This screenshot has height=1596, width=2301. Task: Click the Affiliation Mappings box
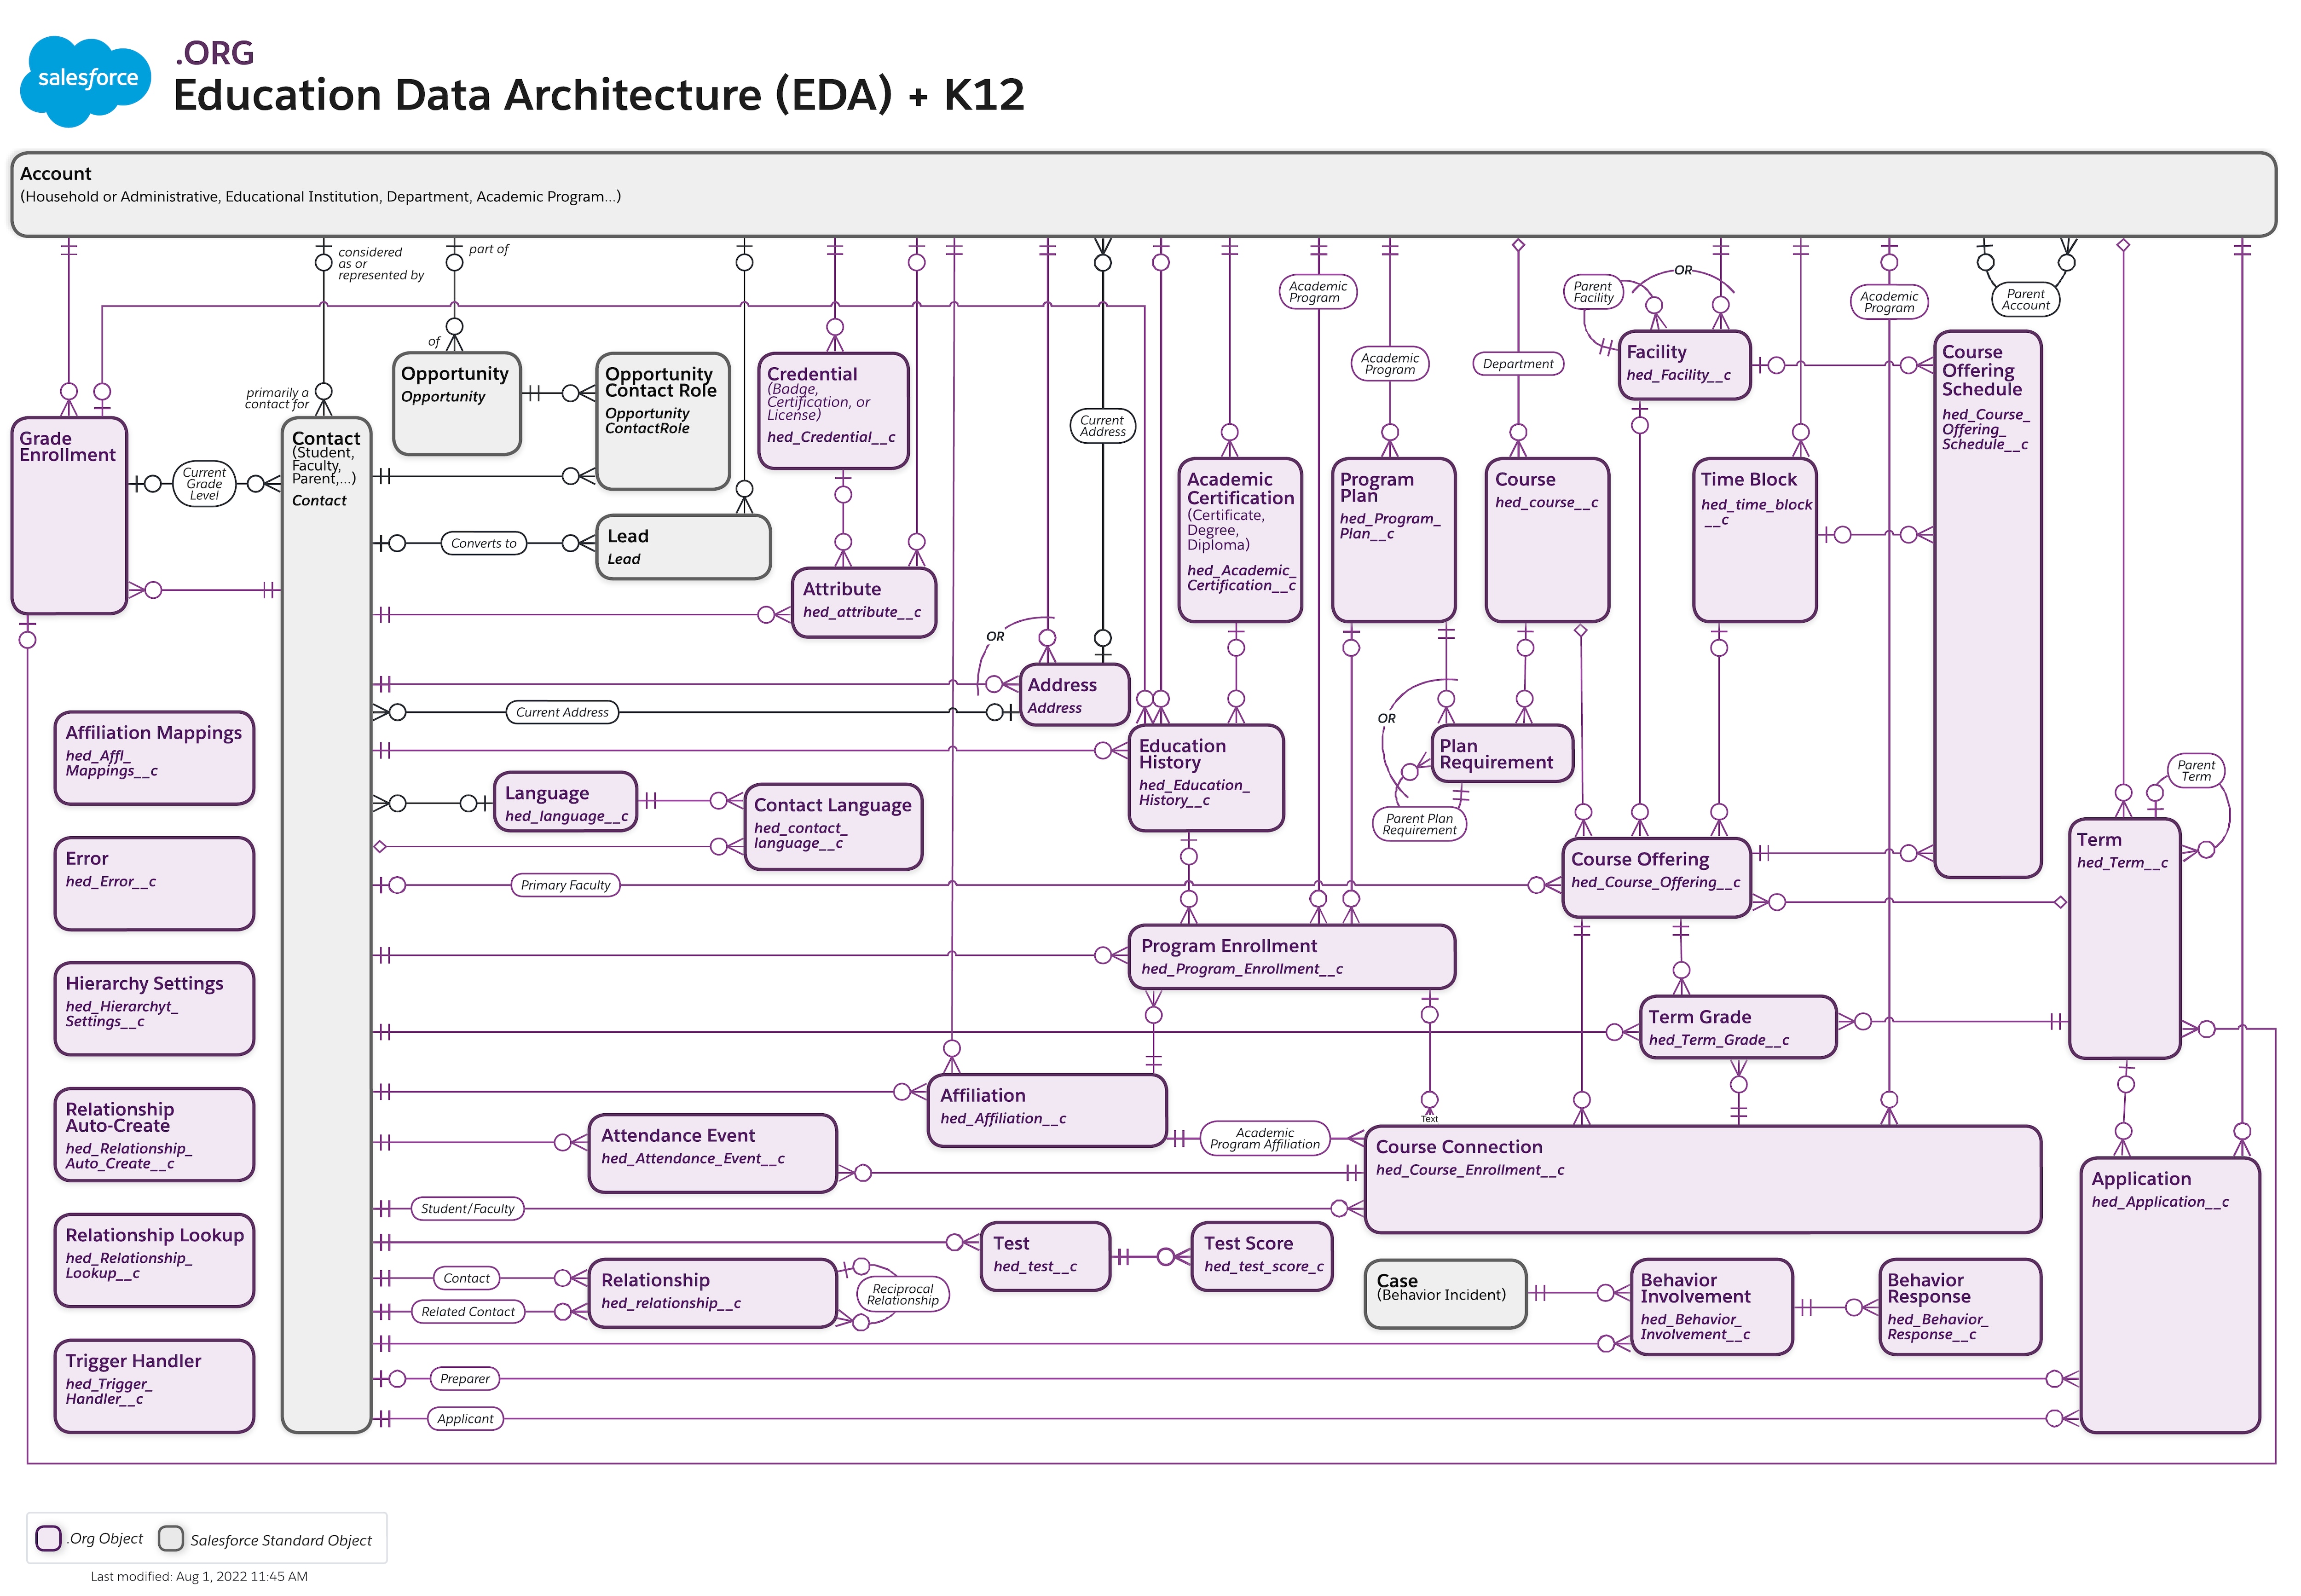pyautogui.click(x=154, y=758)
